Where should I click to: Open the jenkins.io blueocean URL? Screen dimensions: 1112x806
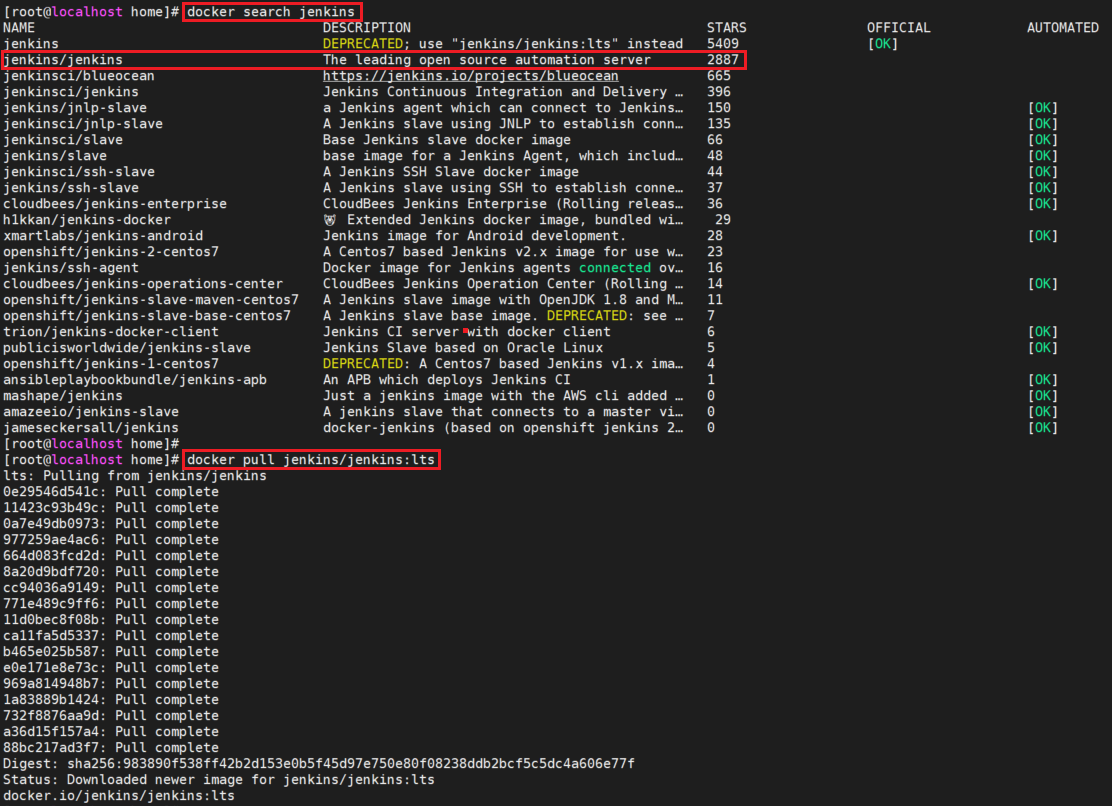tap(470, 76)
